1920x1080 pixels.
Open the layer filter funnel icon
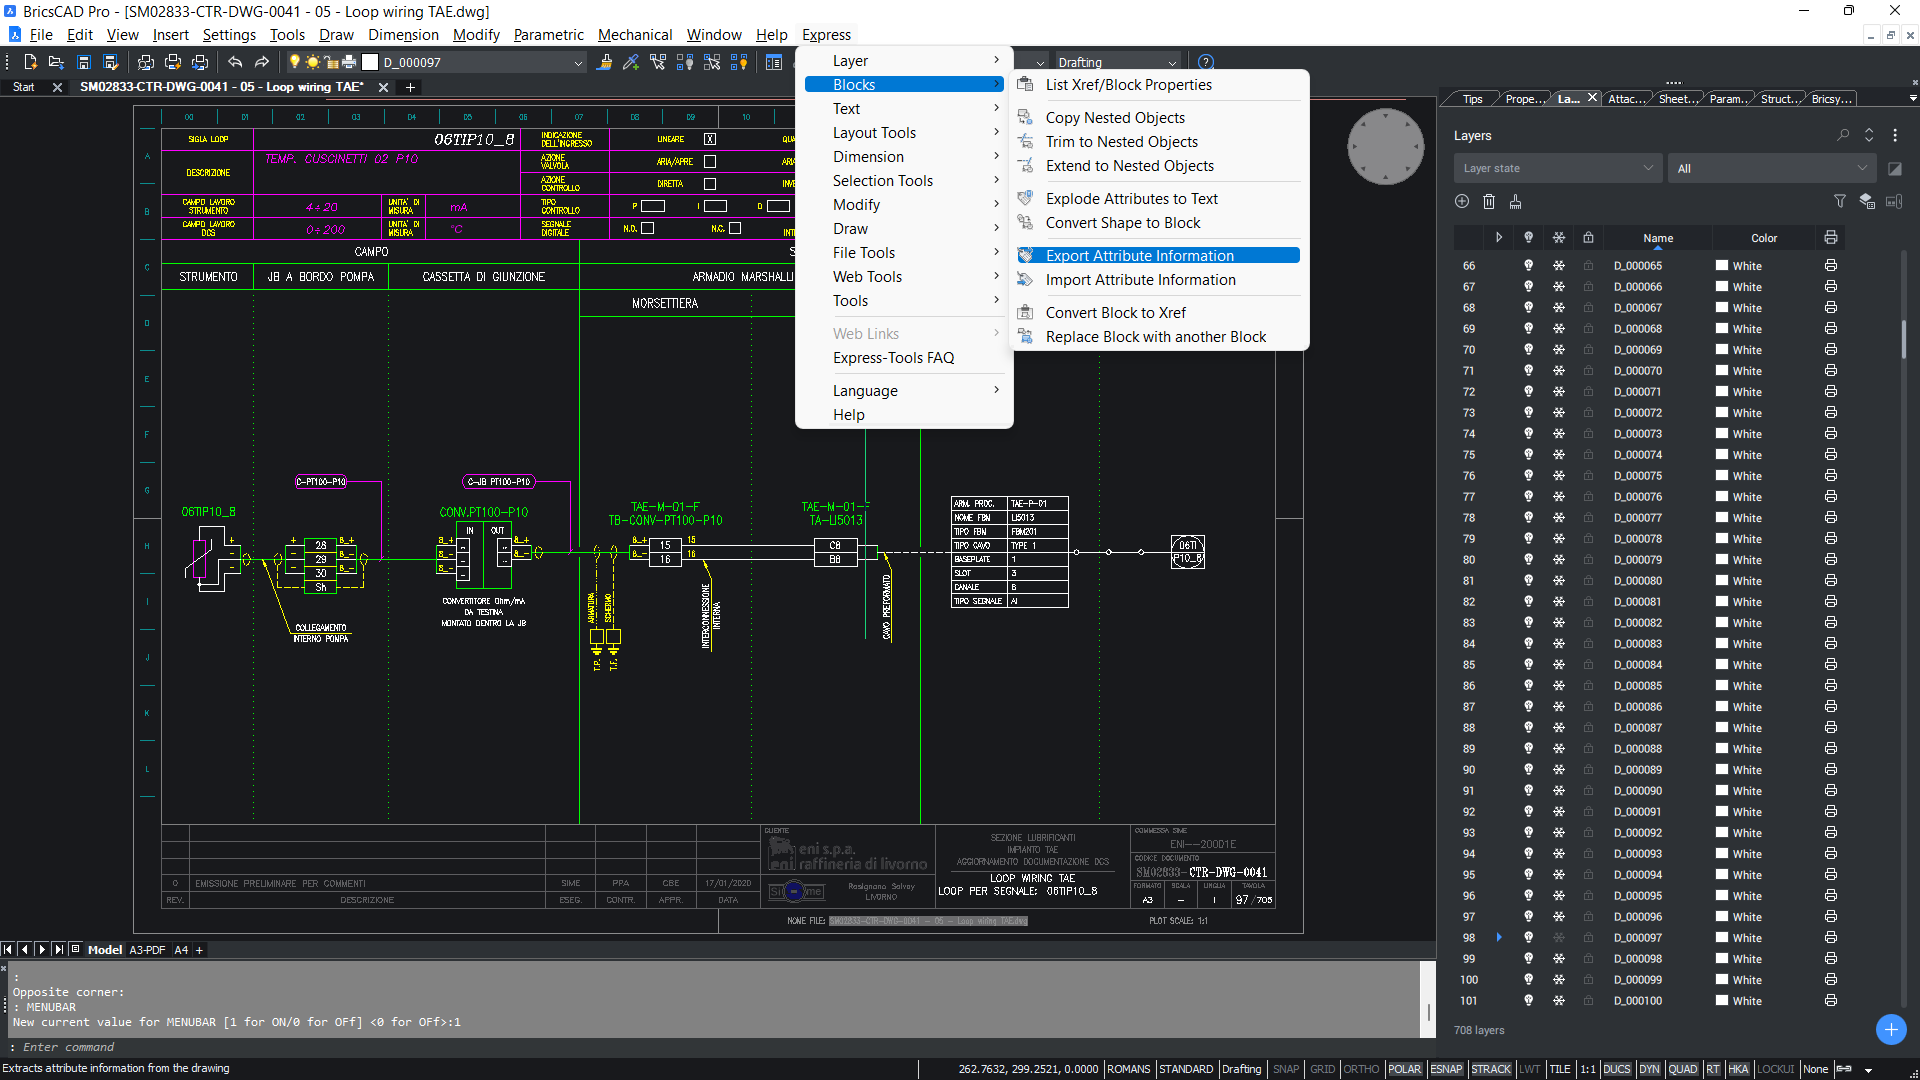pos(1839,201)
